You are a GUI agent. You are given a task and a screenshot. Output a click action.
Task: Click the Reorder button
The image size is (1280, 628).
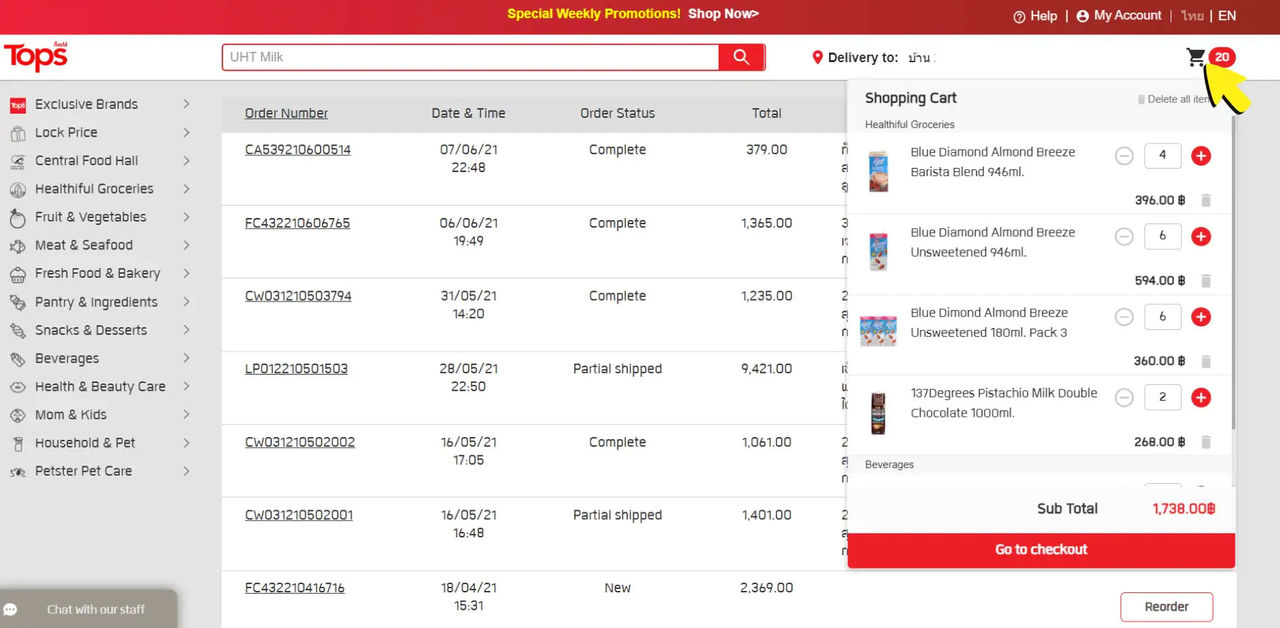[x=1166, y=607]
